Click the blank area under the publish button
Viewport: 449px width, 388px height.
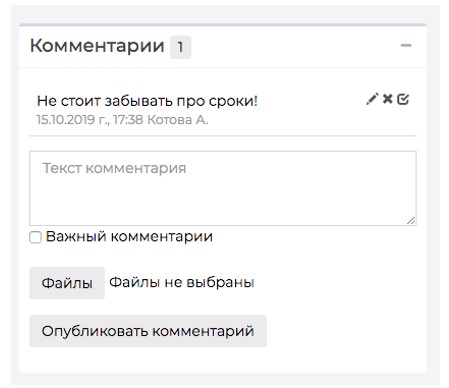[x=223, y=359]
